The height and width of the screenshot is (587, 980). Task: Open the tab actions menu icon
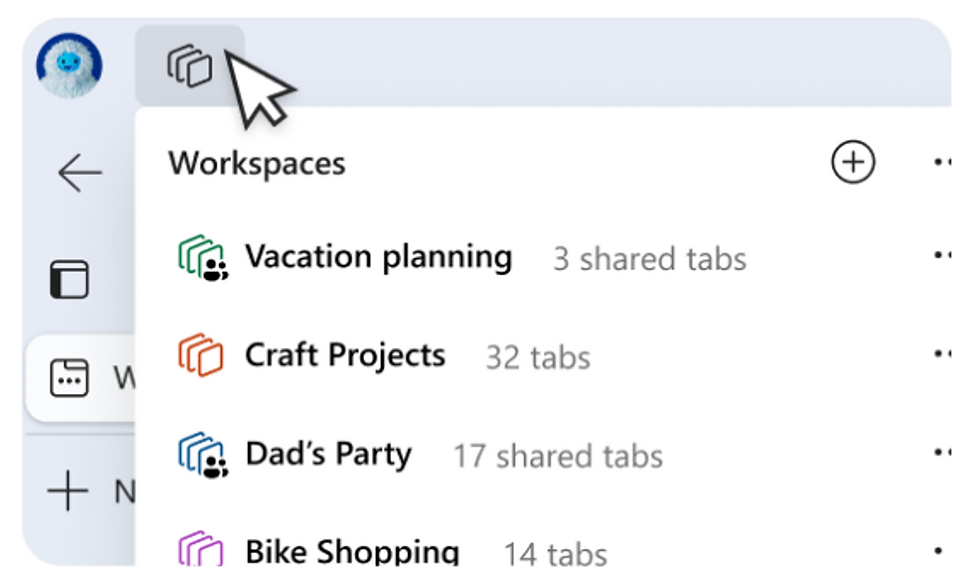(69, 280)
